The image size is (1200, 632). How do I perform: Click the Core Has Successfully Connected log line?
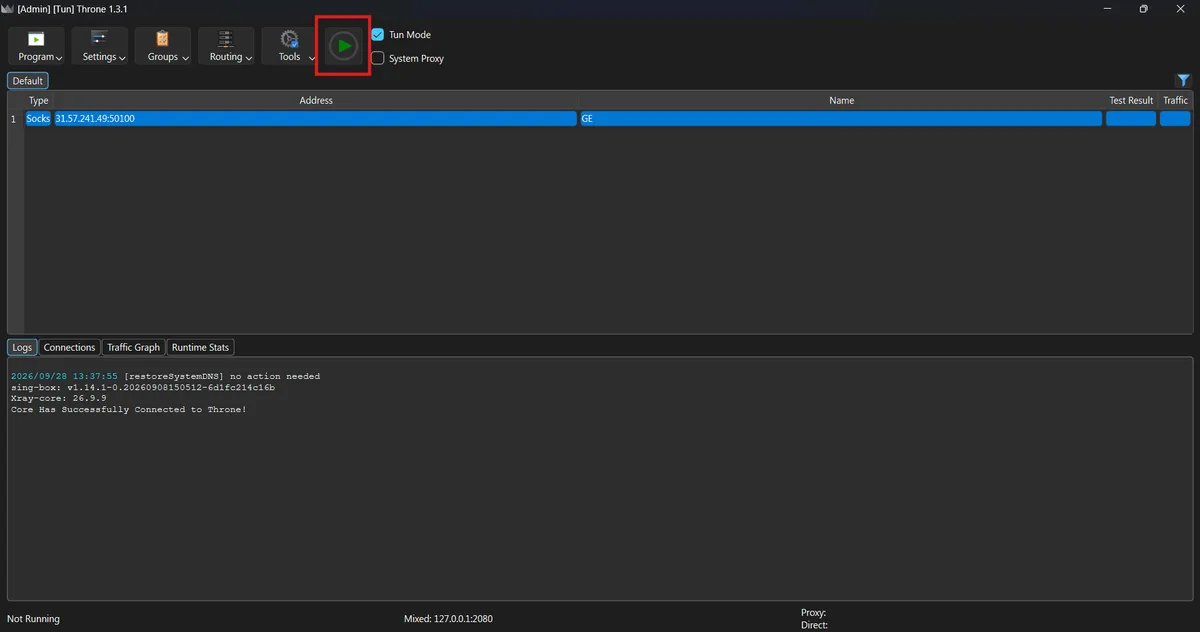pyautogui.click(x=128, y=409)
